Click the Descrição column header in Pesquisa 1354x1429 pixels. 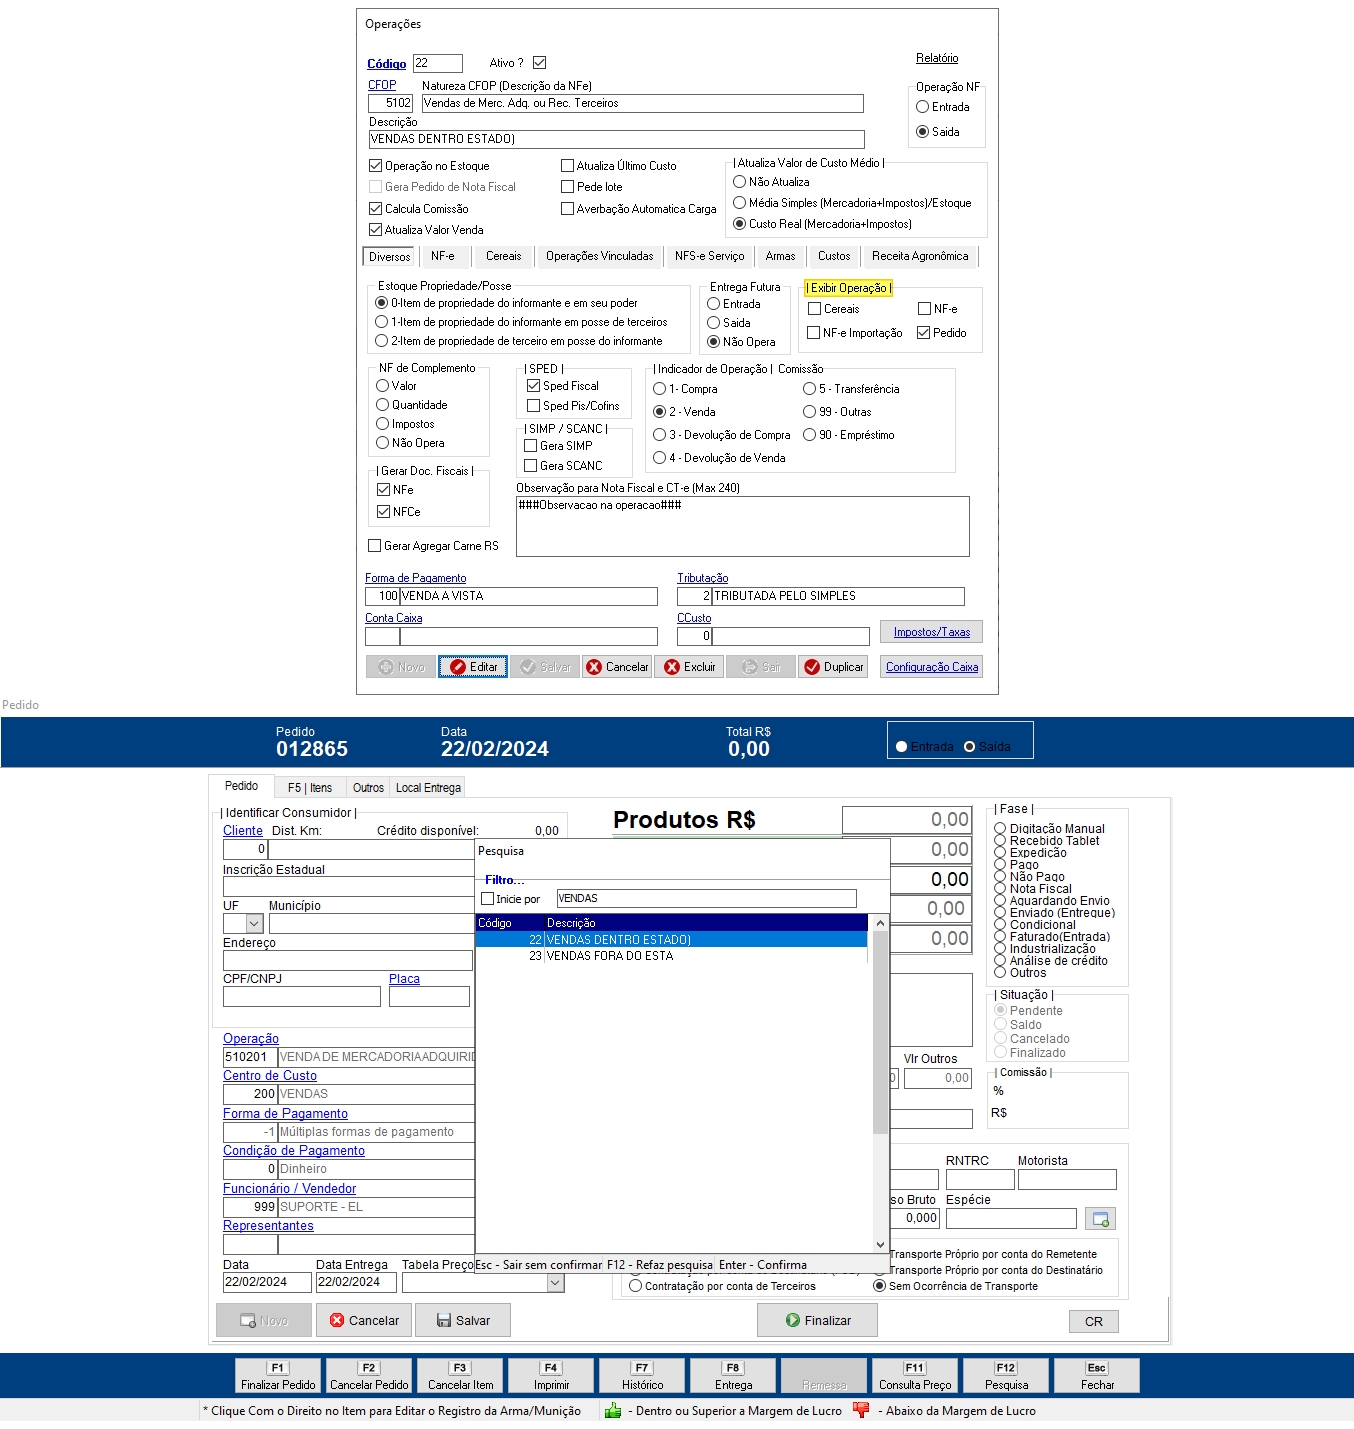click(706, 923)
